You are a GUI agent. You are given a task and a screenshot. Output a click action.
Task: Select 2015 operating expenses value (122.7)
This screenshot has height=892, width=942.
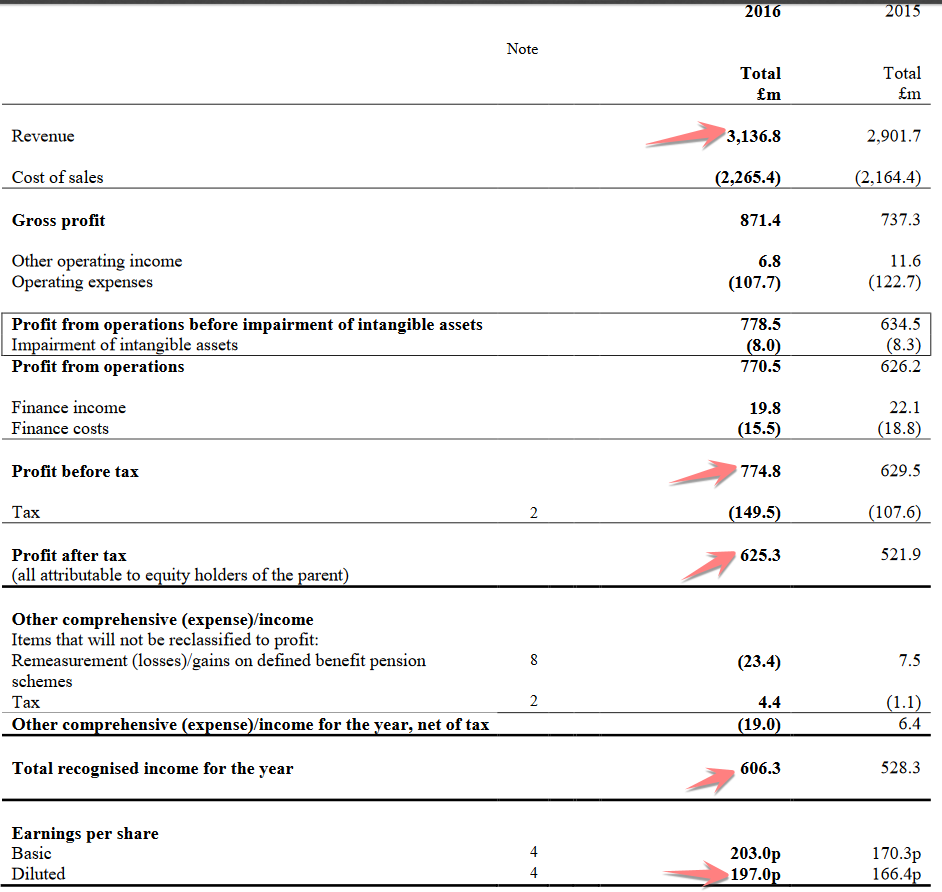coord(894,282)
